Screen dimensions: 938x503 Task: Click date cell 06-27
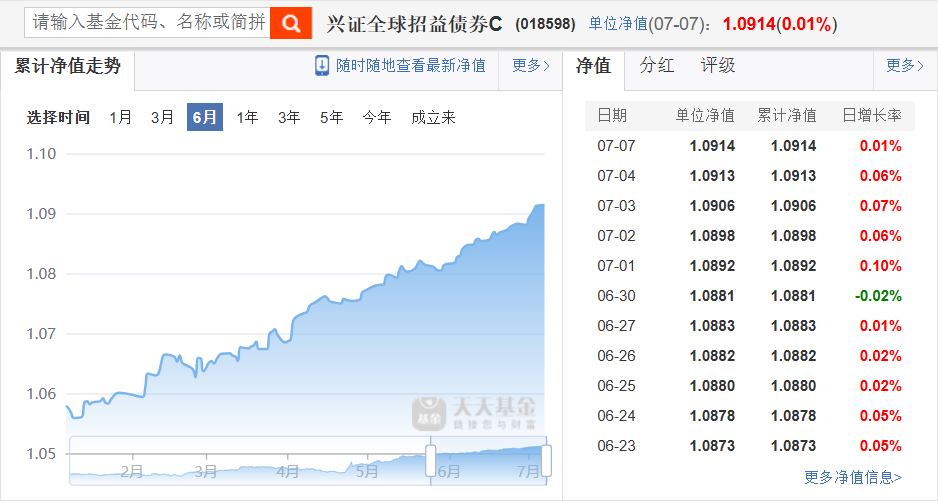point(616,326)
